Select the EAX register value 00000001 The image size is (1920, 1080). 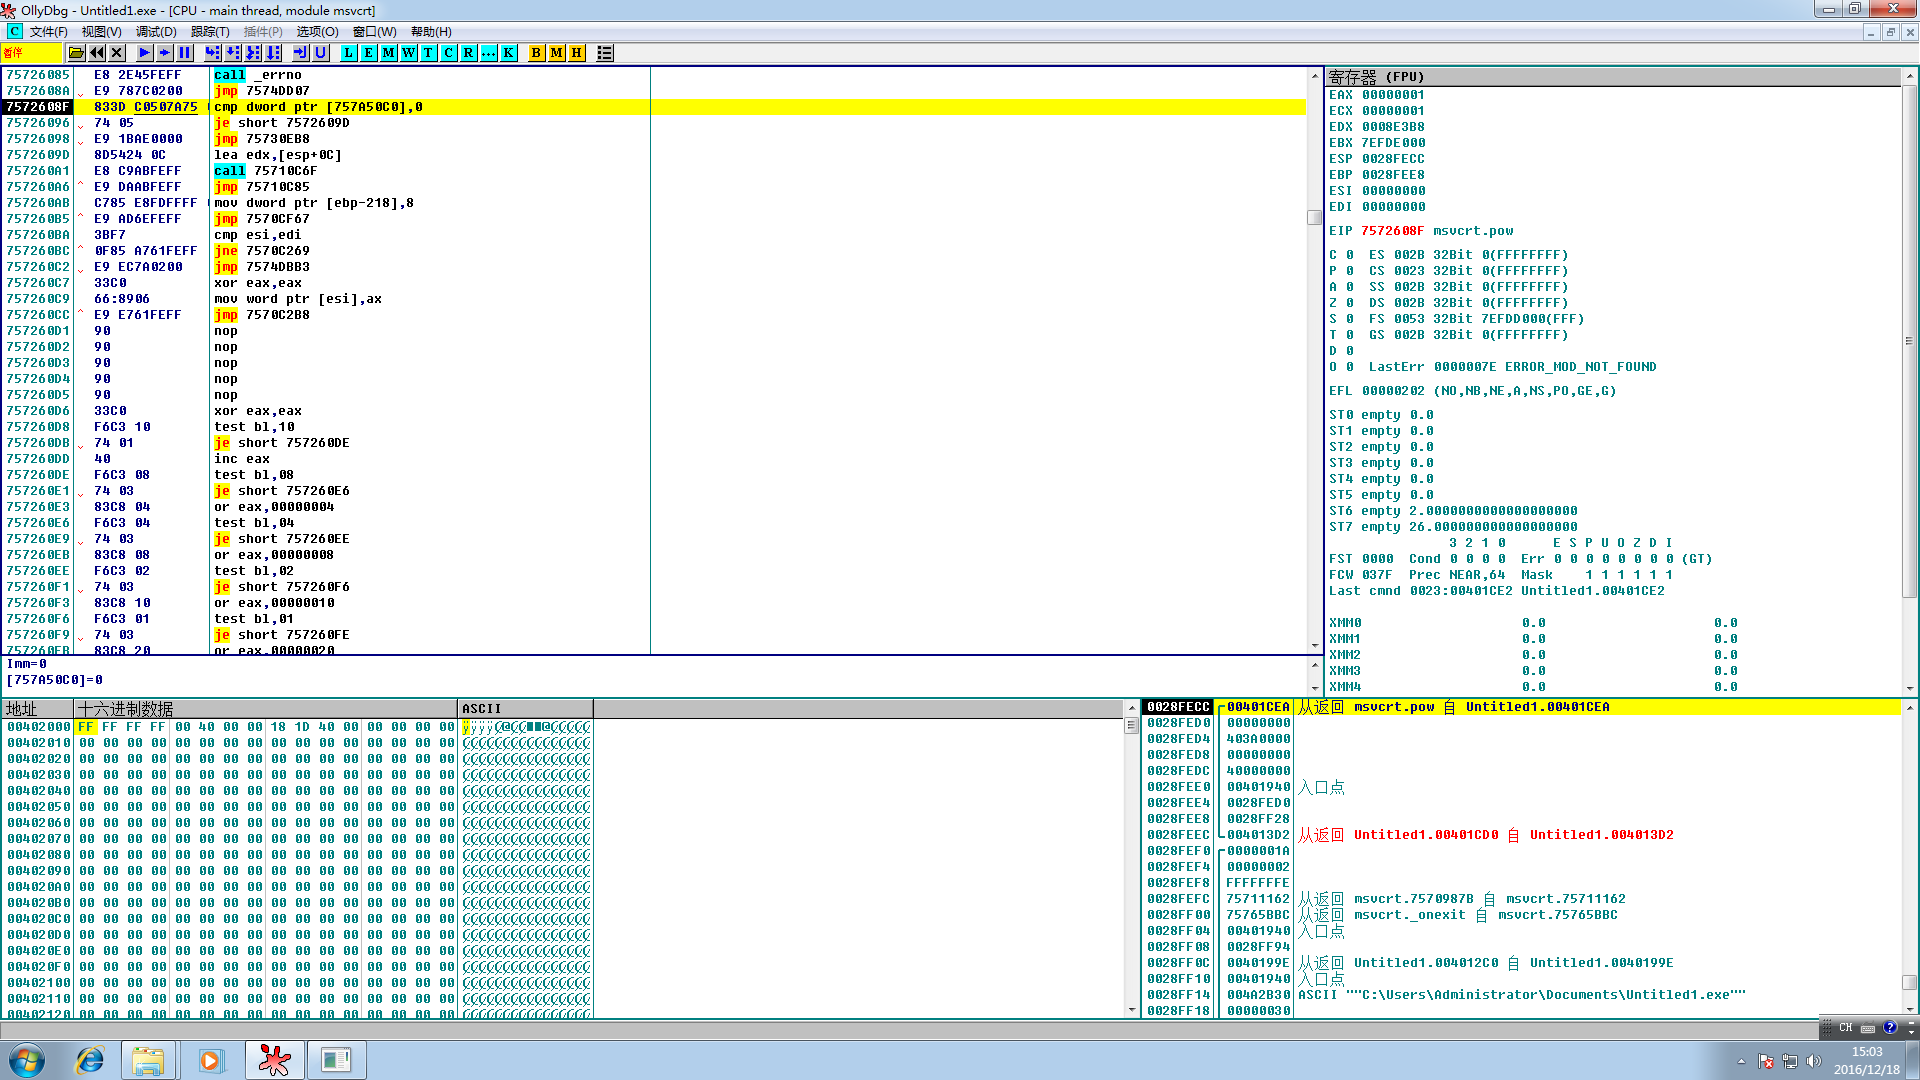(1393, 95)
